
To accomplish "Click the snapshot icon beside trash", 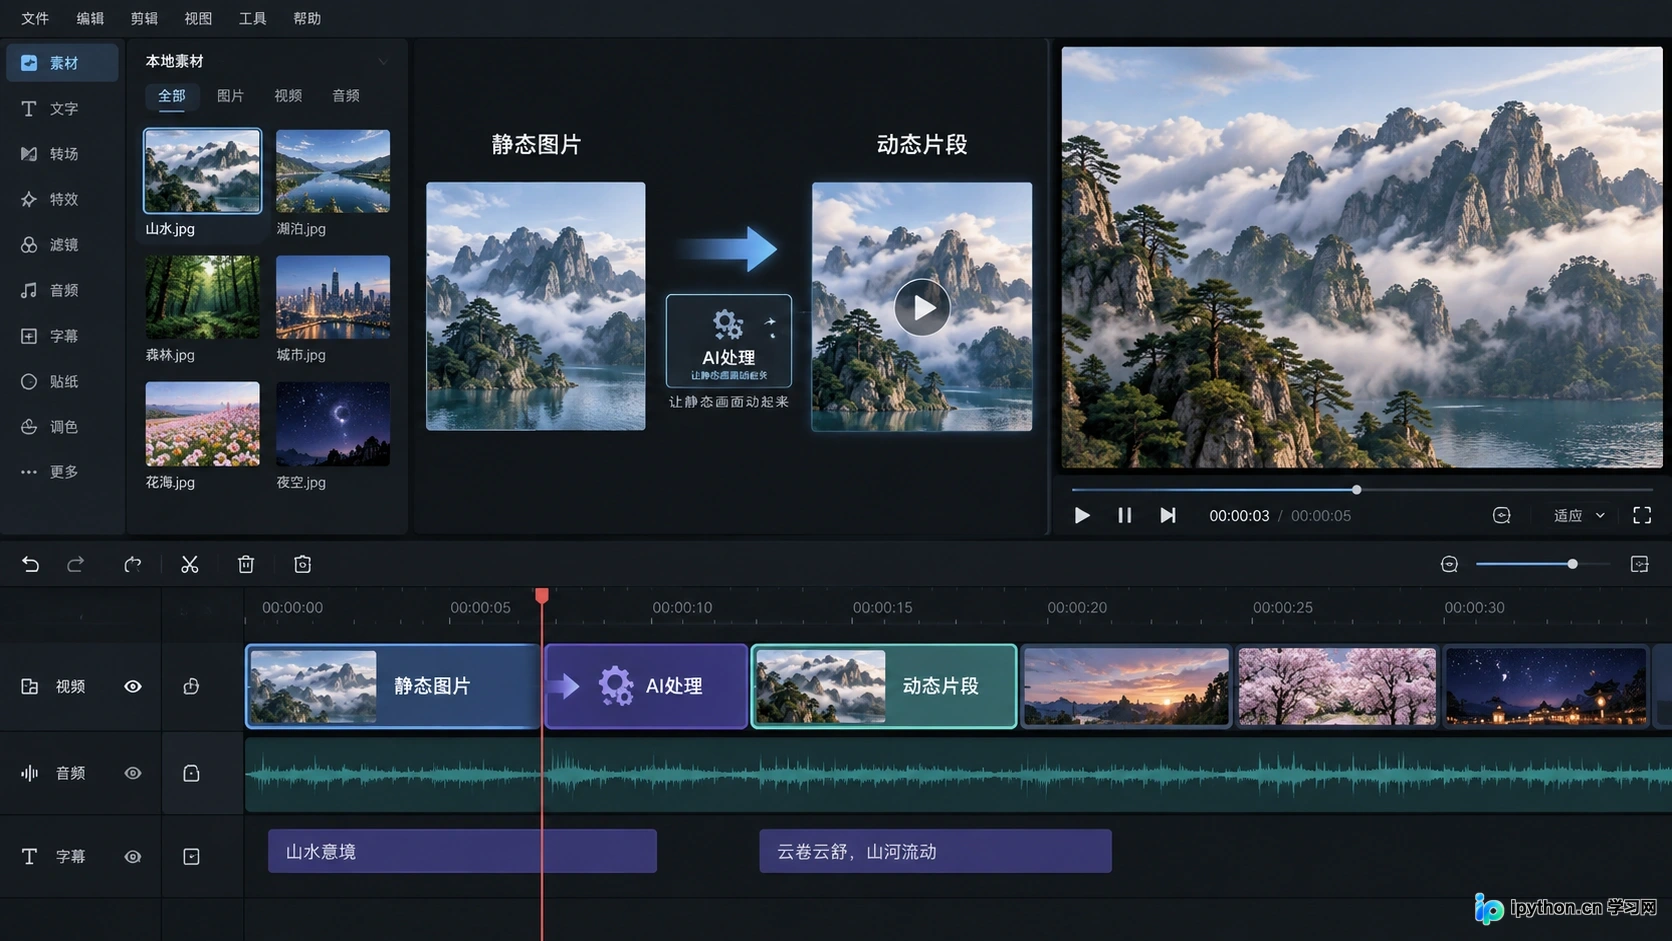I will 302,564.
